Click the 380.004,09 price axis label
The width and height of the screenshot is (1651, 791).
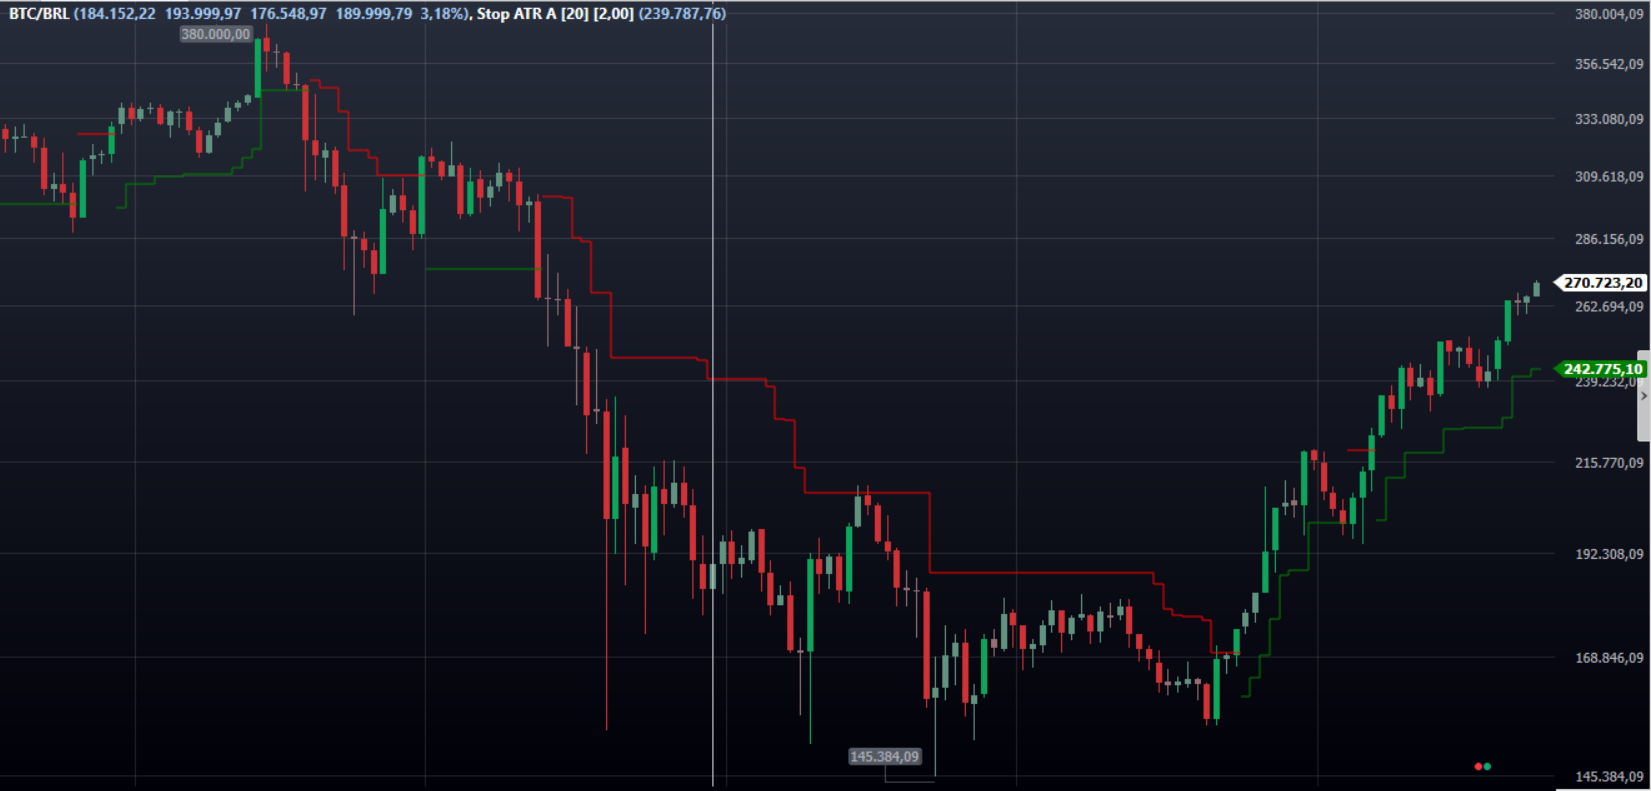pos(1609,14)
